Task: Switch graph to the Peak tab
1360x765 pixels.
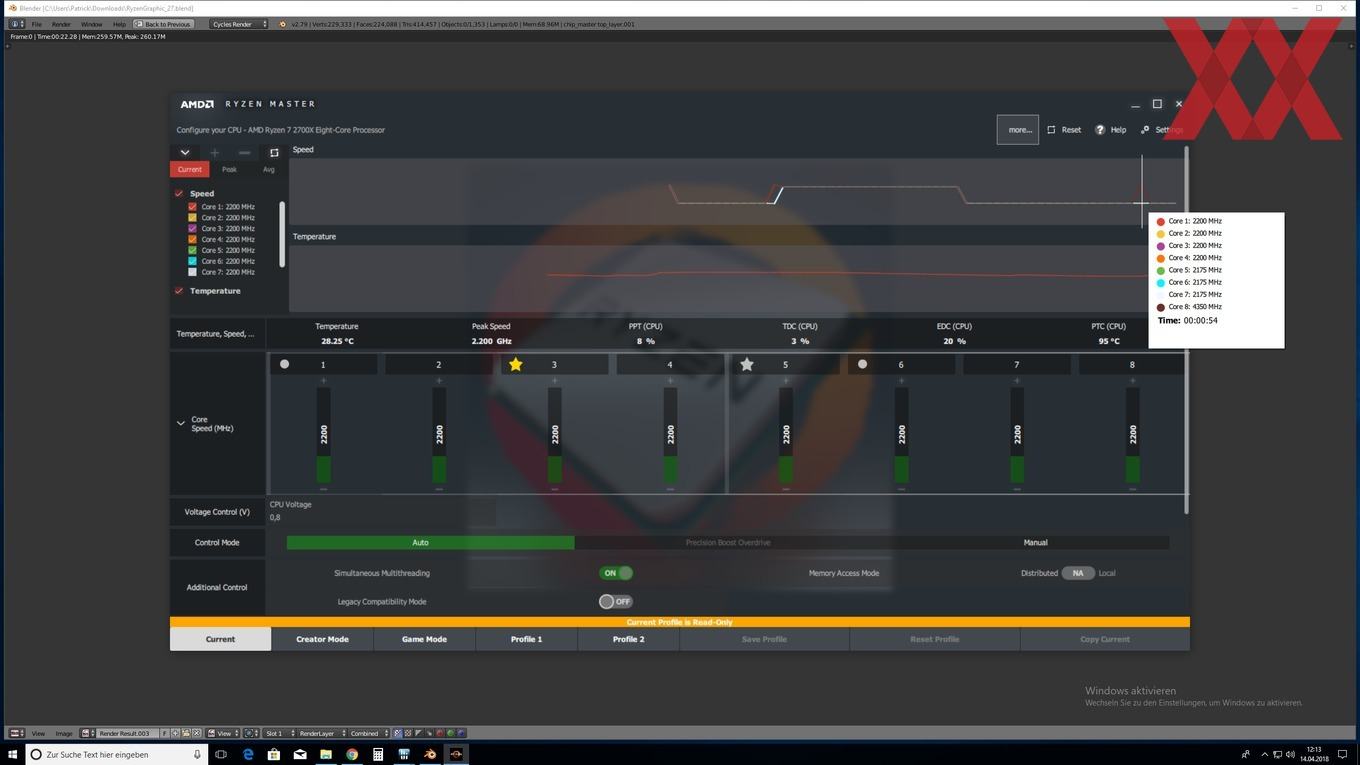Action: click(x=229, y=169)
